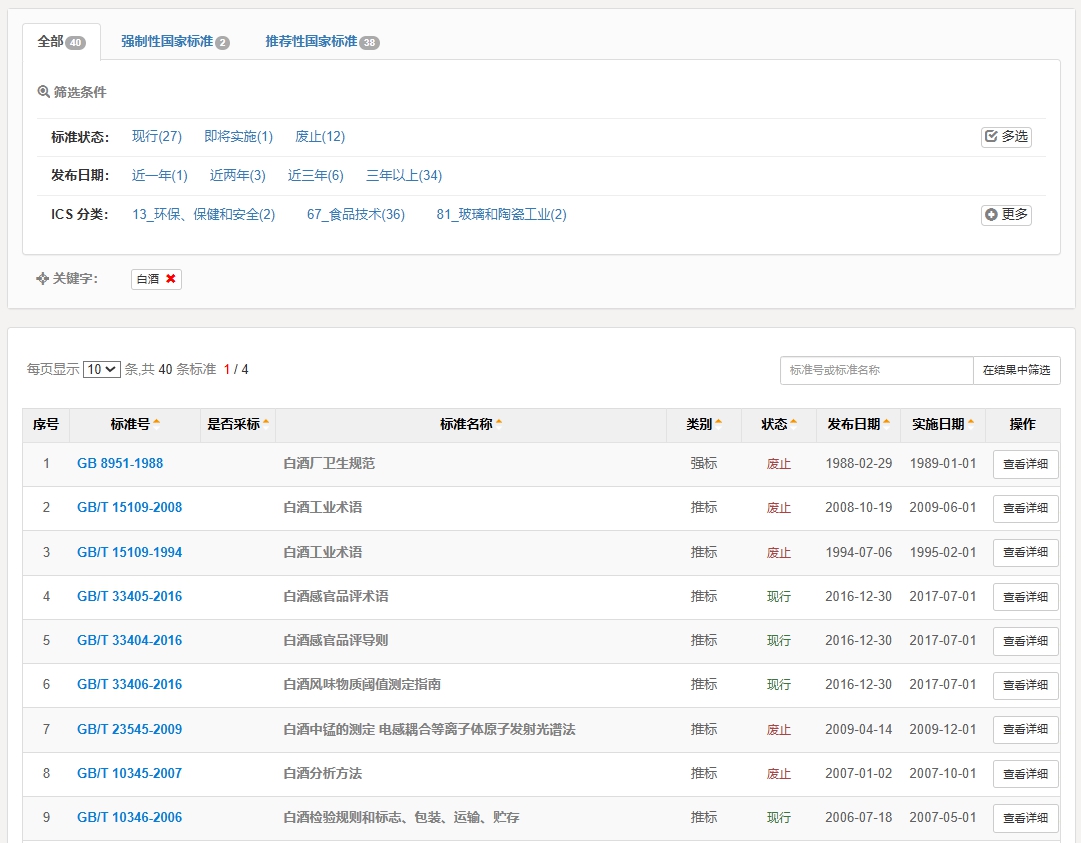Sort table by 类别 column arrows
The image size is (1081, 843).
click(718, 424)
